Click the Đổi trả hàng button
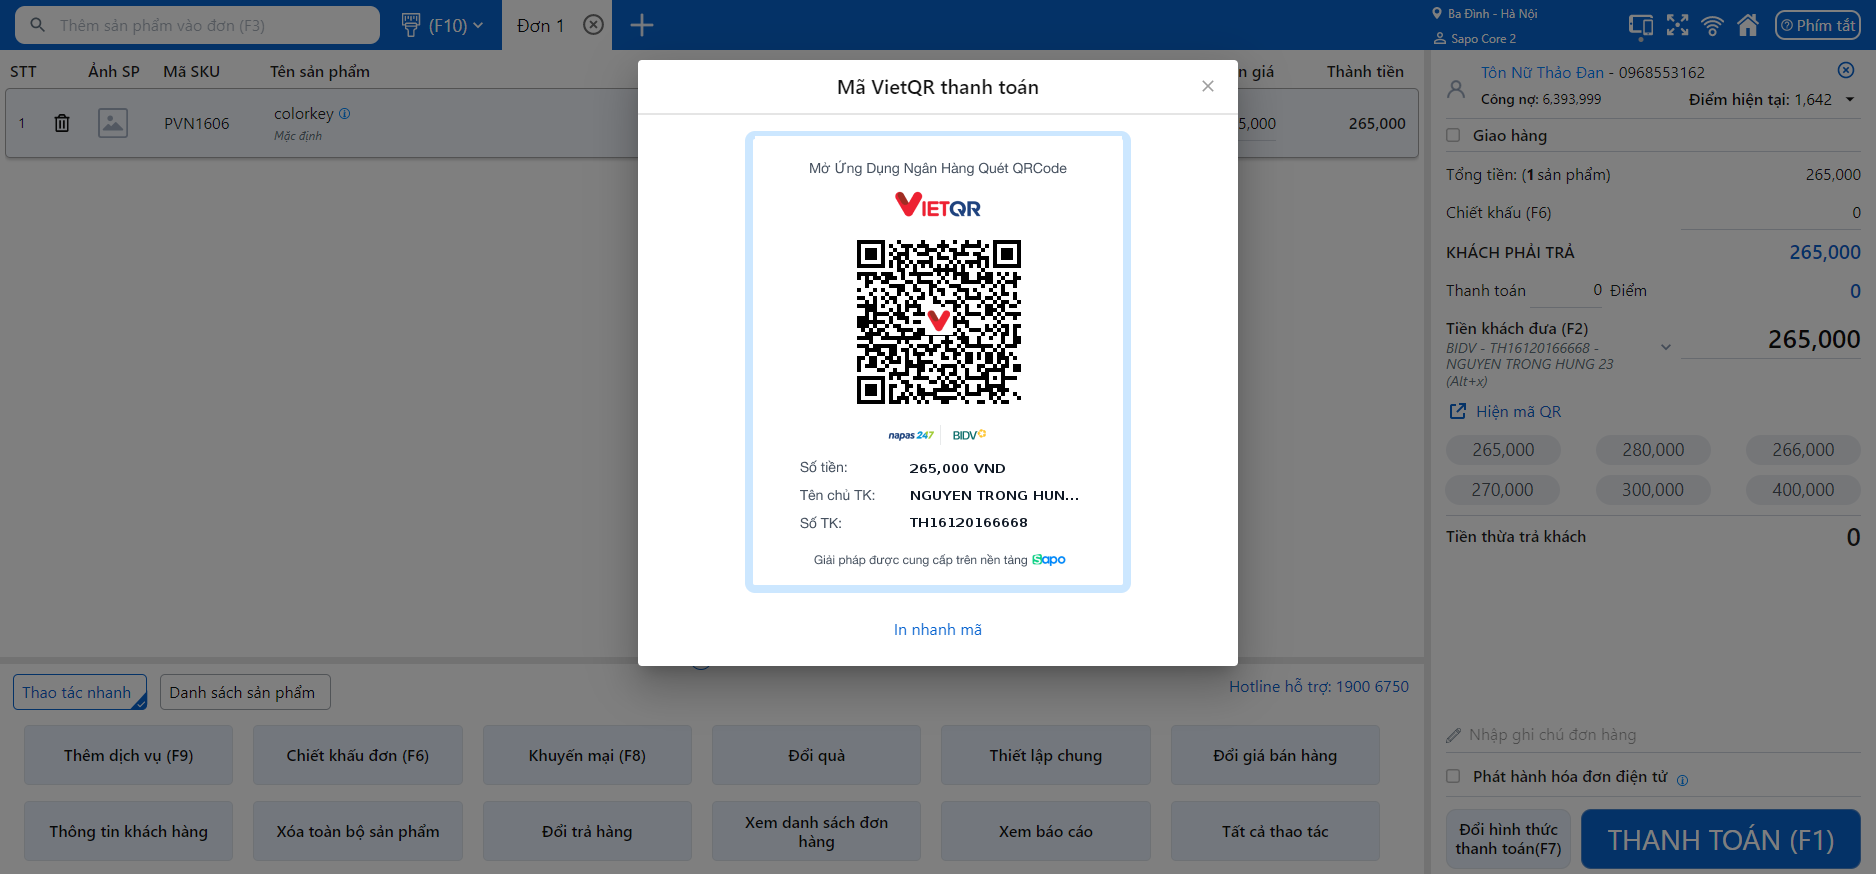Viewport: 1876px width, 874px height. [587, 831]
